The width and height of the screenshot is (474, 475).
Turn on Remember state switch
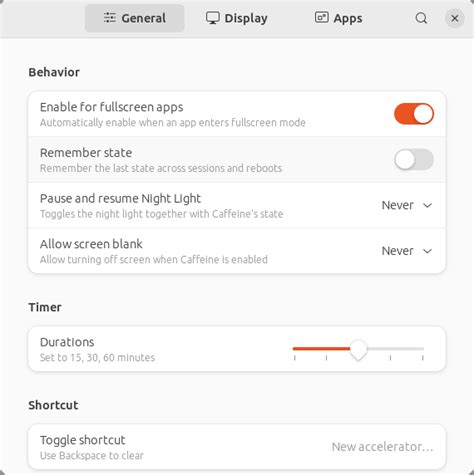coord(414,160)
